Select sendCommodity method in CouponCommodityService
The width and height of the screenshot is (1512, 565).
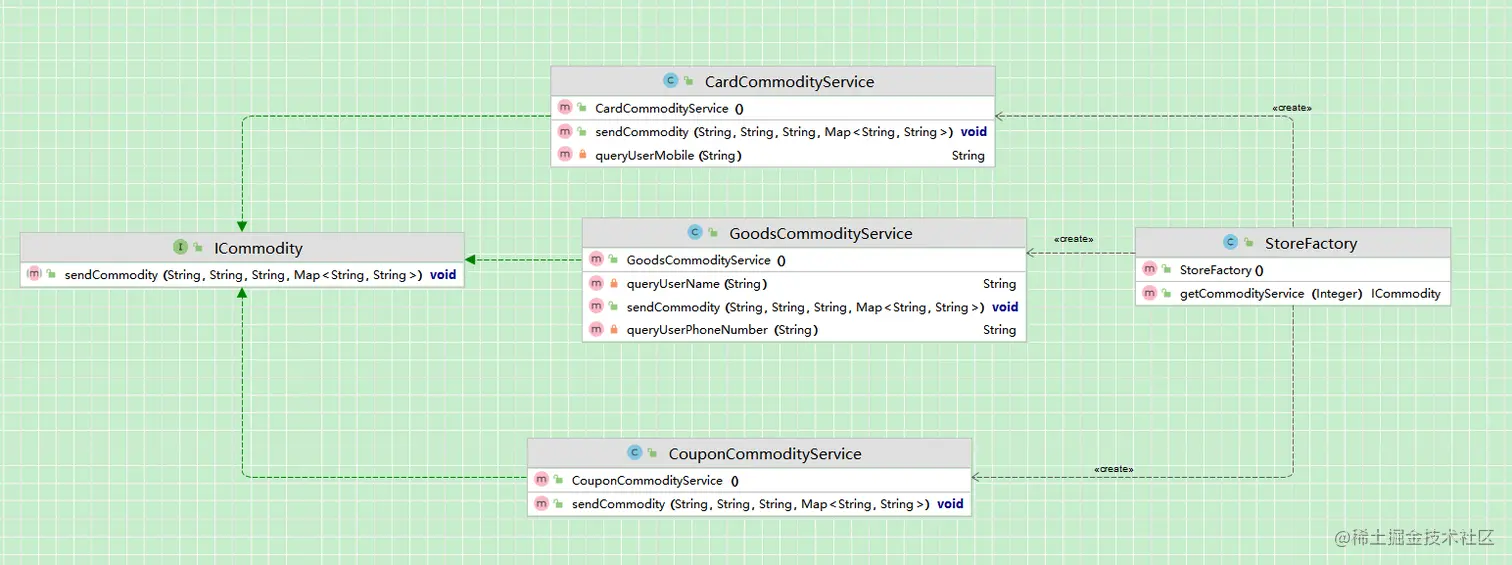click(749, 504)
